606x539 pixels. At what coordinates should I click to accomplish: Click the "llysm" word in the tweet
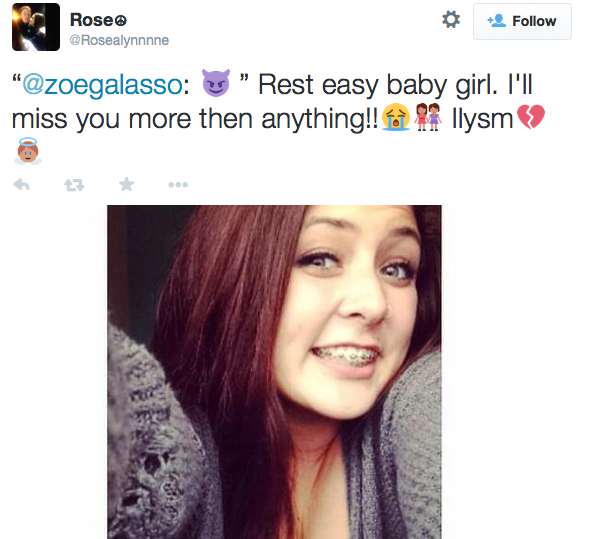click(482, 119)
